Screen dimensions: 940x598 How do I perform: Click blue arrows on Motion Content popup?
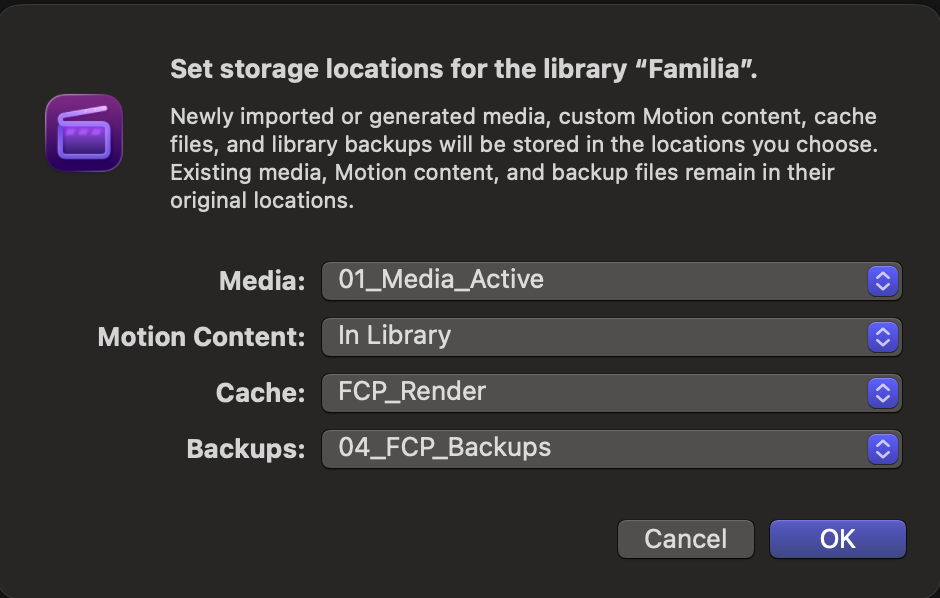(882, 337)
